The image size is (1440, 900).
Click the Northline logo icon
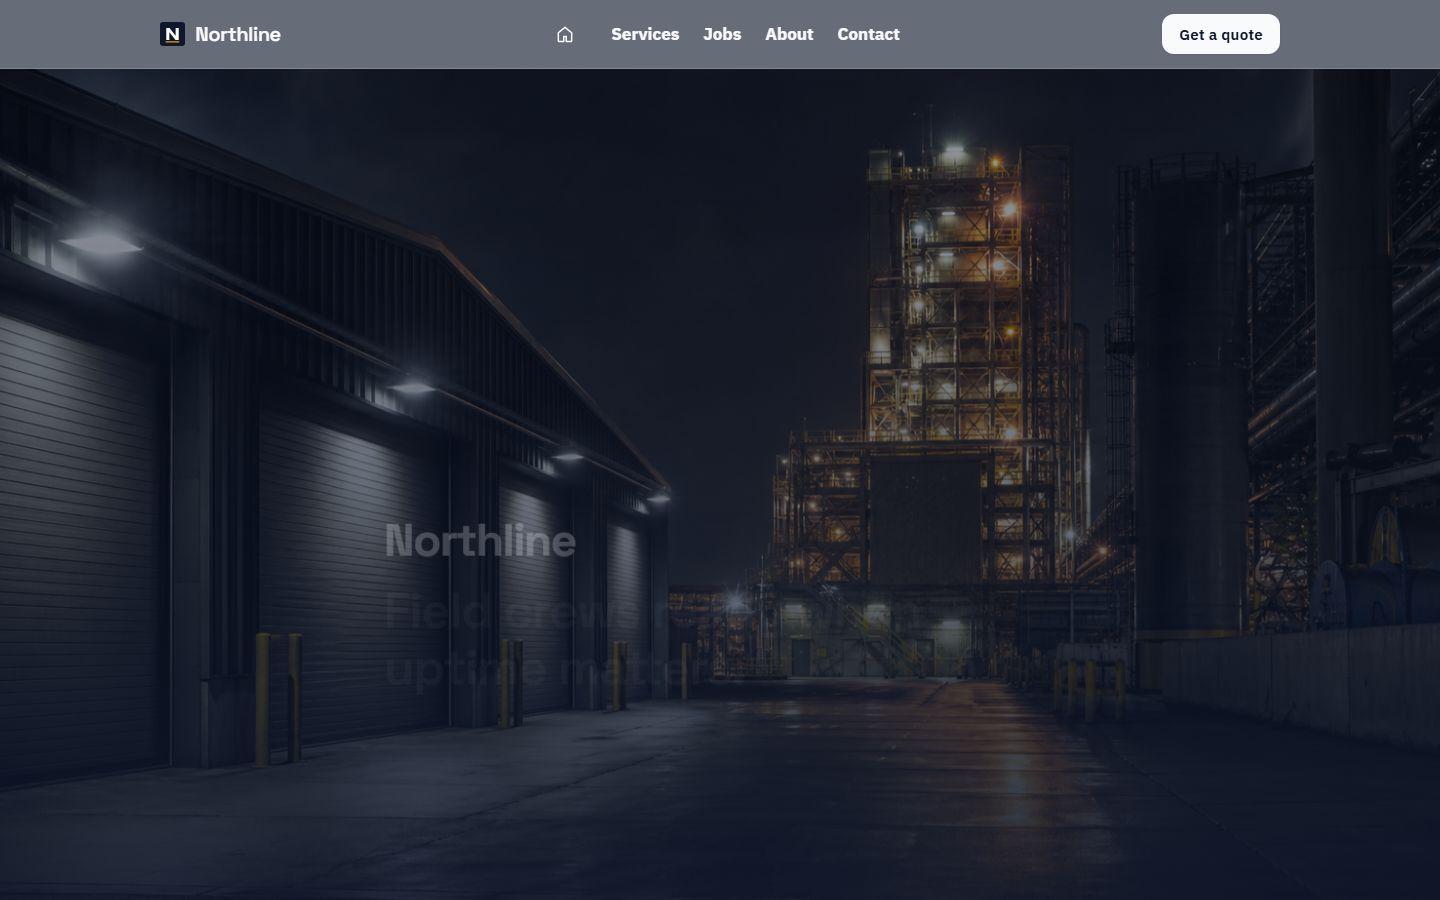[x=172, y=34]
